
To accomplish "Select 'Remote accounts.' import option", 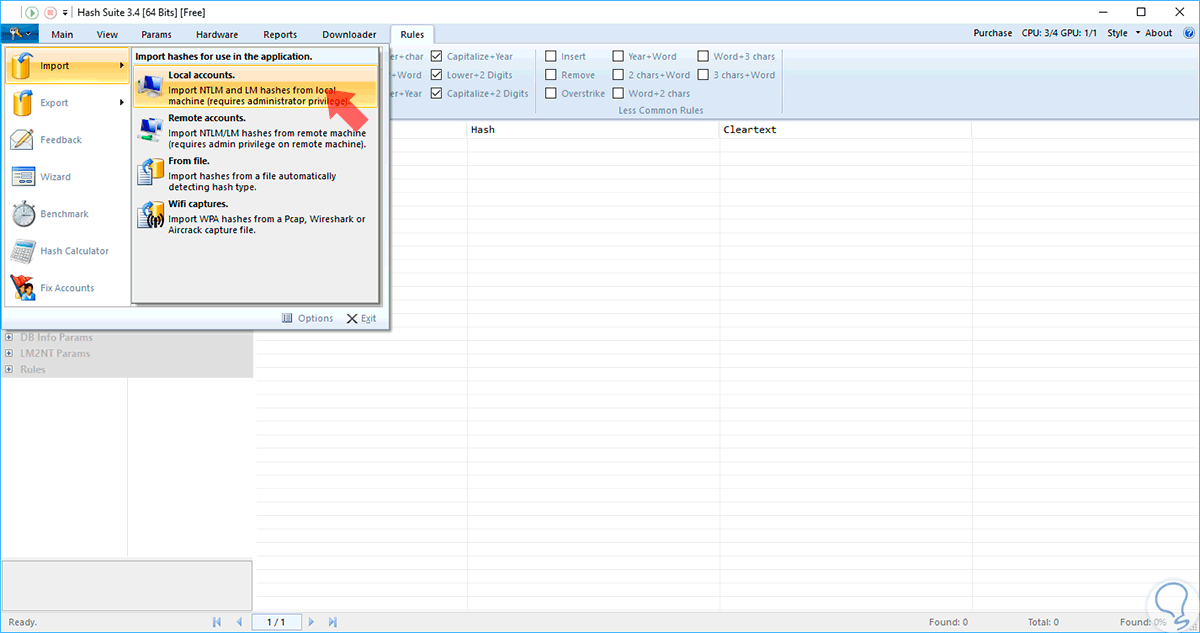I will click(256, 131).
